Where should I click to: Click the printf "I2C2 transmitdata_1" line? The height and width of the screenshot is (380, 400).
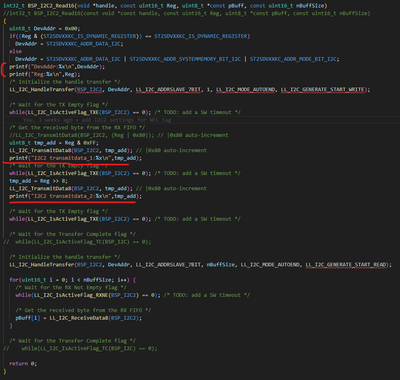(x=75, y=158)
